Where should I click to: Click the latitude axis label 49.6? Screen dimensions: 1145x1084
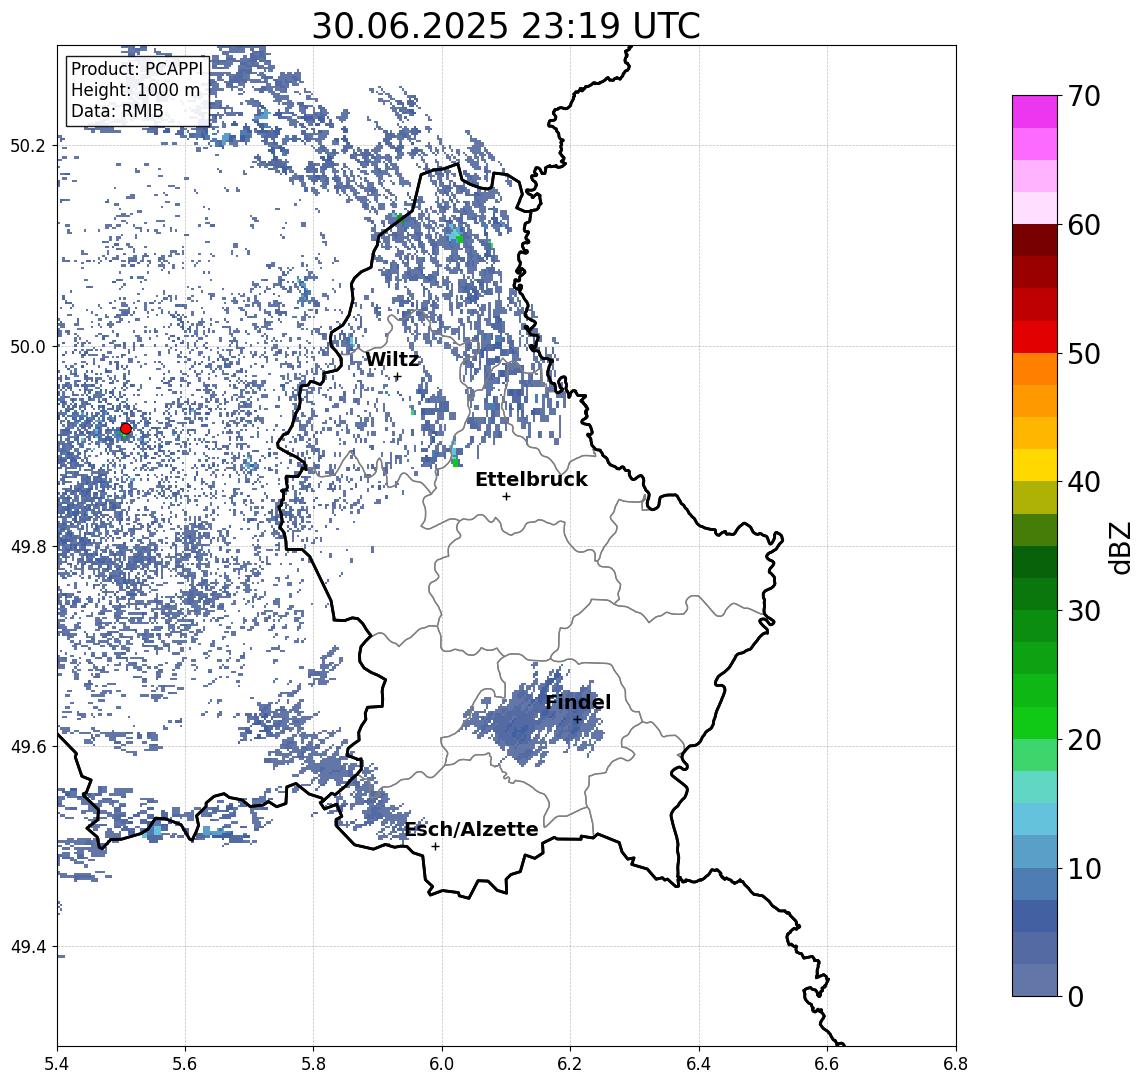pos(27,747)
